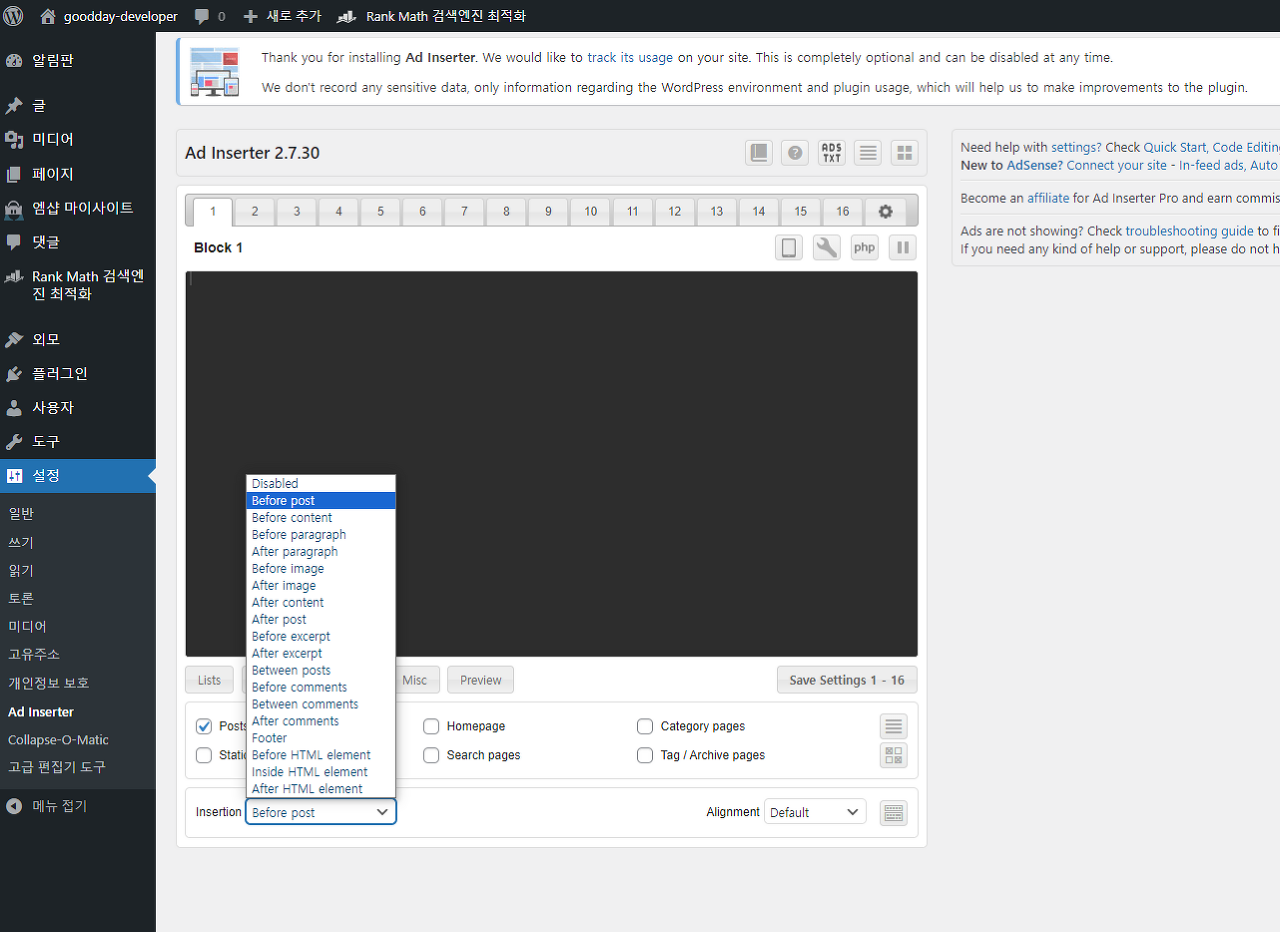Toggle grid blocks view icon in header

click(904, 153)
